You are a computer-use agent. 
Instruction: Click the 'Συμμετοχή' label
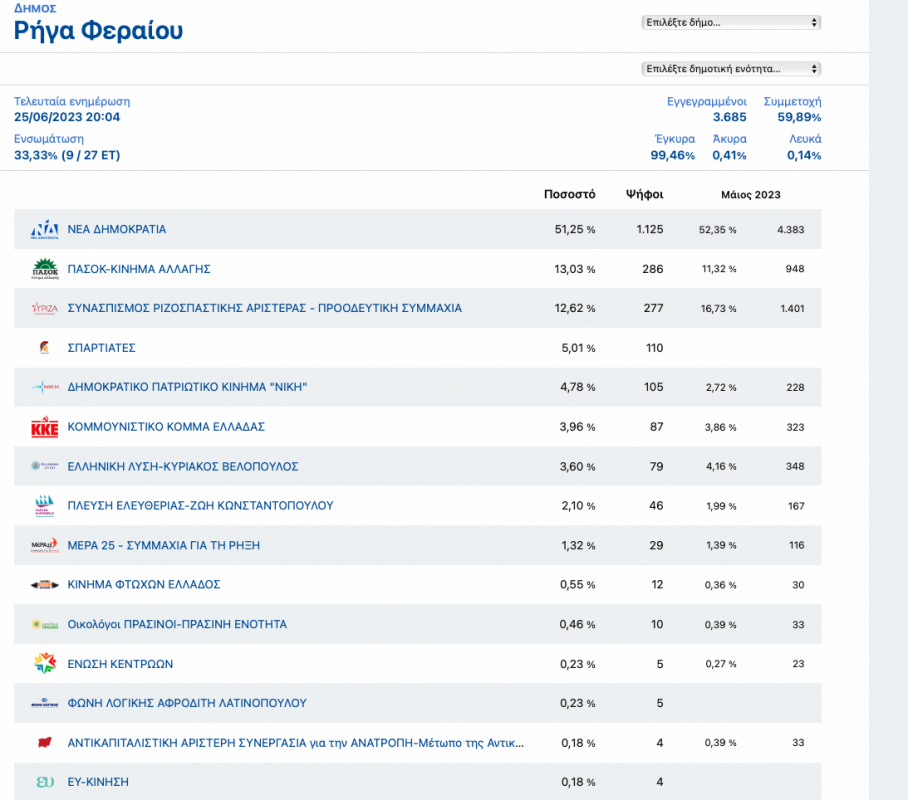point(792,101)
